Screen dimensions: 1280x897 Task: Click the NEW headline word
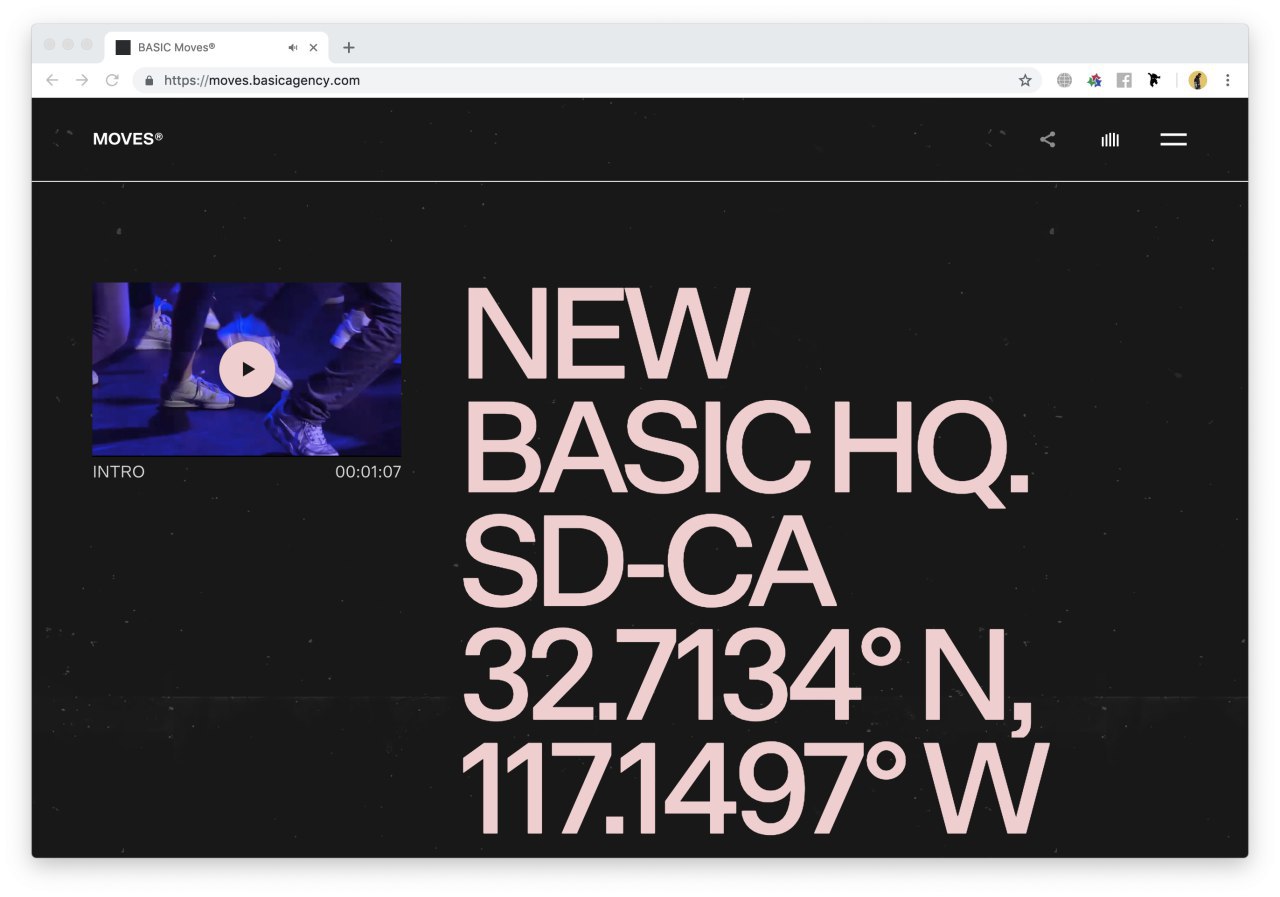606,335
